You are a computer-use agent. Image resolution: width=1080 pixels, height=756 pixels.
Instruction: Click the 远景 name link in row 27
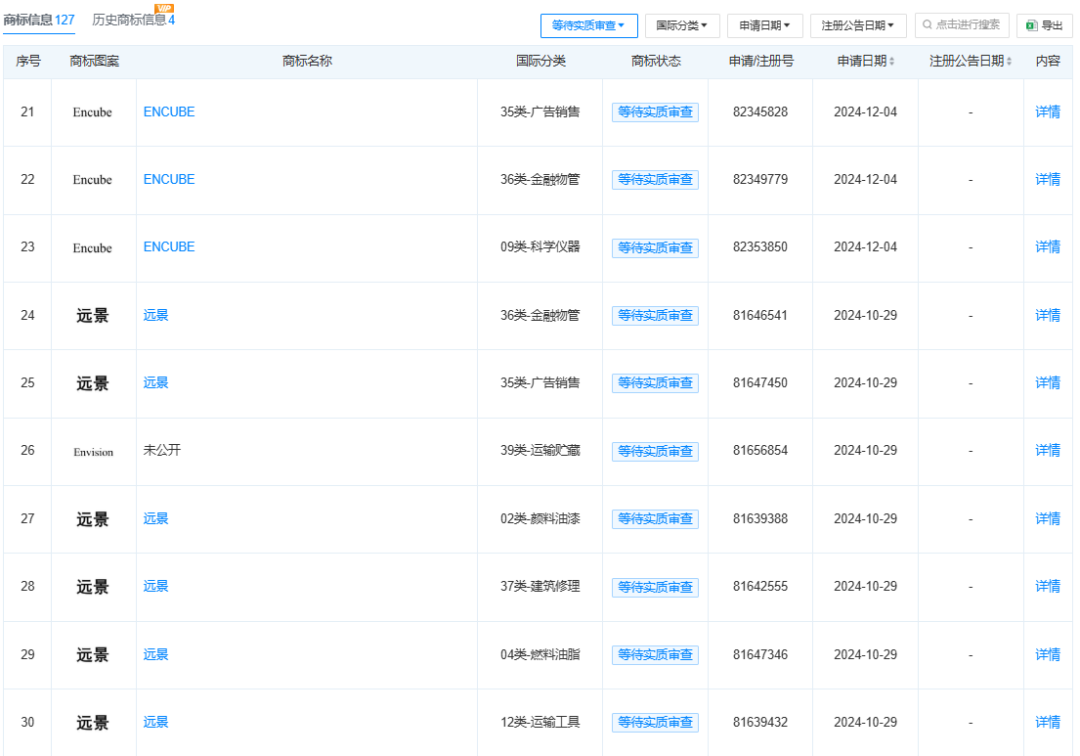tap(156, 518)
